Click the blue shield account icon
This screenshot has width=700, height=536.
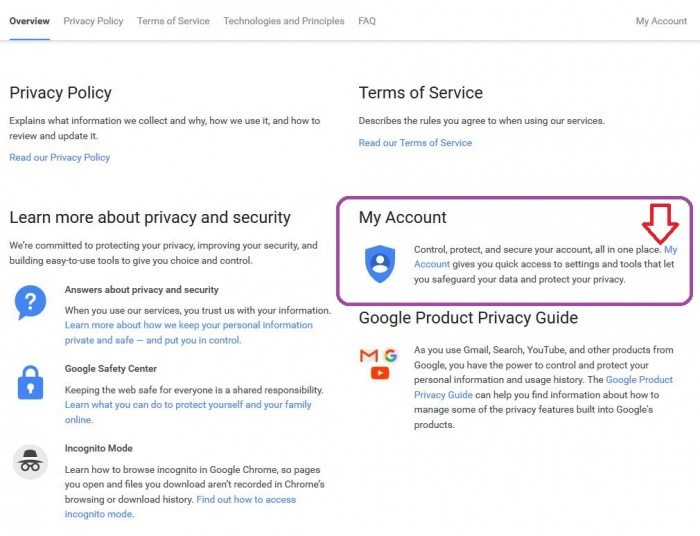[x=380, y=263]
